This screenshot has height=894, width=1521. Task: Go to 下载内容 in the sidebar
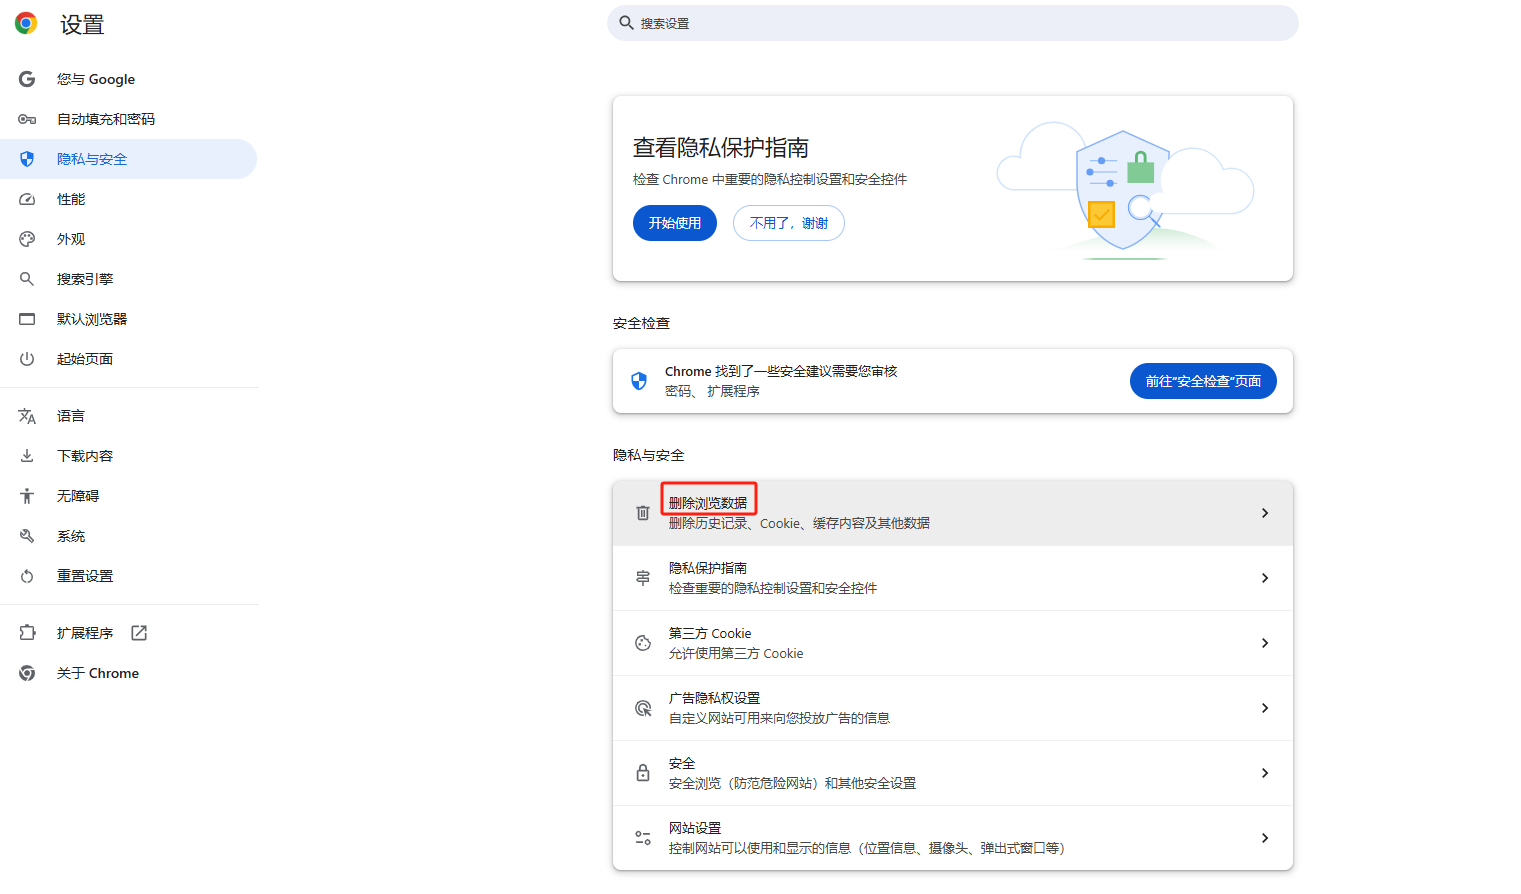click(x=85, y=456)
